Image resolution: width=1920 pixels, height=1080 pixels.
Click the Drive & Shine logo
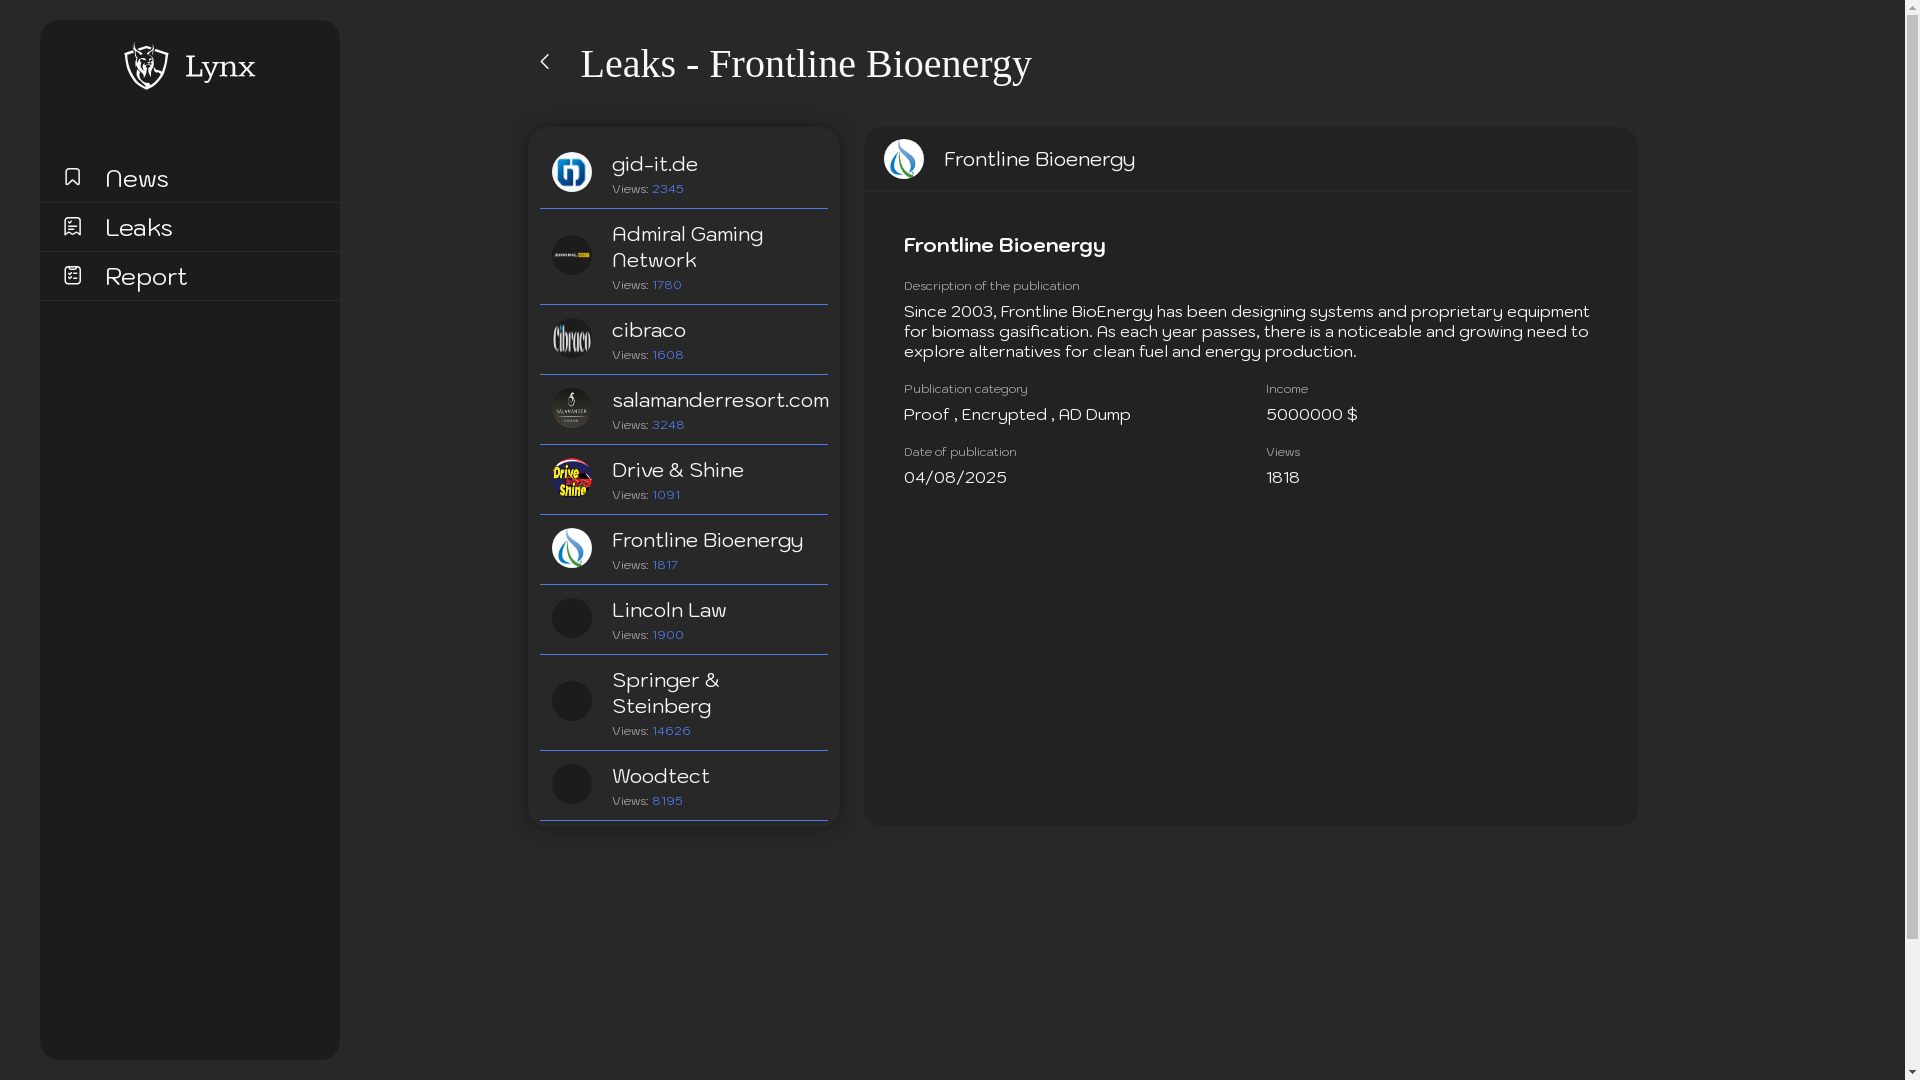[x=572, y=478]
